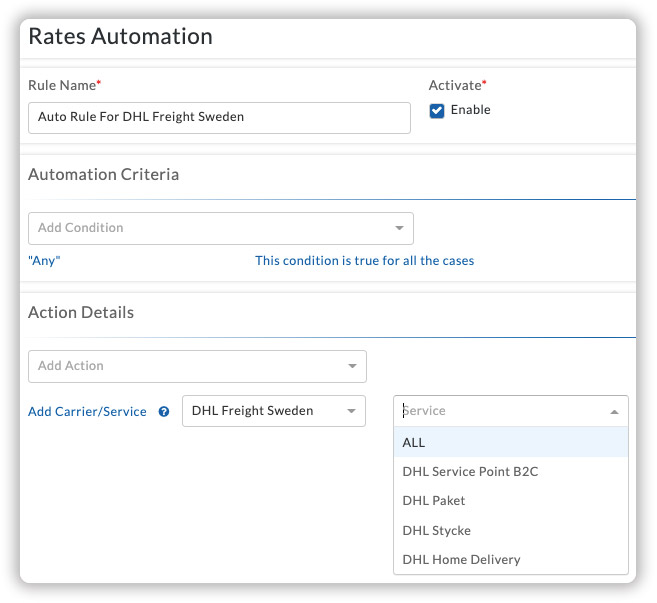Select the DHL Paket service option

(x=511, y=501)
